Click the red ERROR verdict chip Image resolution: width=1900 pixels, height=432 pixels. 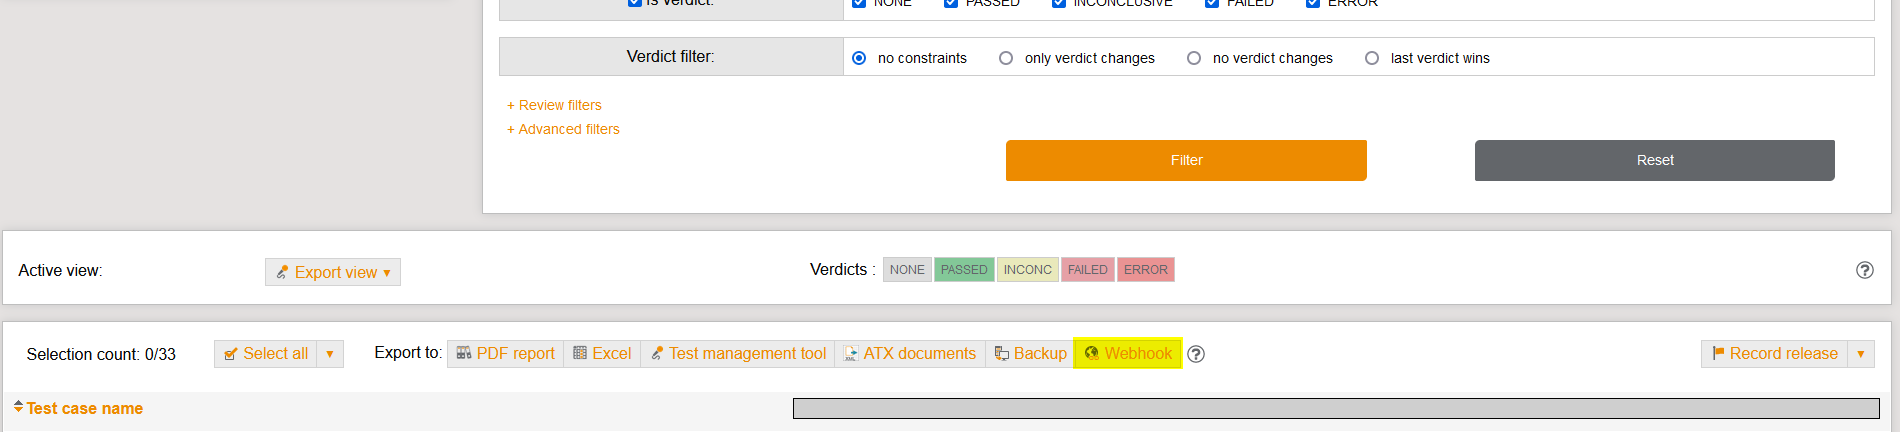(1146, 270)
